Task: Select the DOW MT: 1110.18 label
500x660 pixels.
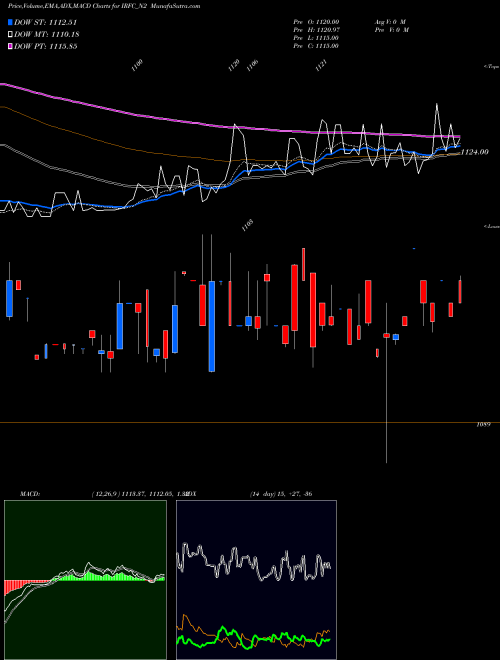Action: click(x=47, y=35)
